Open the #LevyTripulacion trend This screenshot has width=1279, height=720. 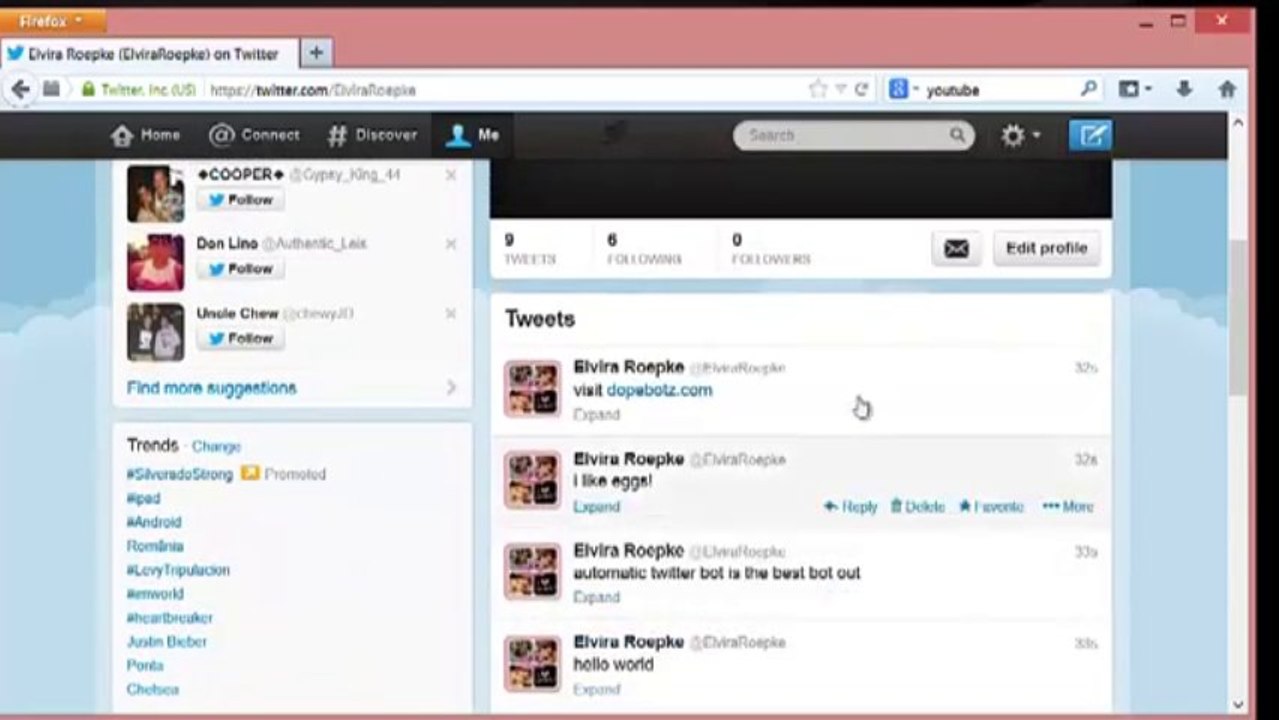[x=178, y=570]
